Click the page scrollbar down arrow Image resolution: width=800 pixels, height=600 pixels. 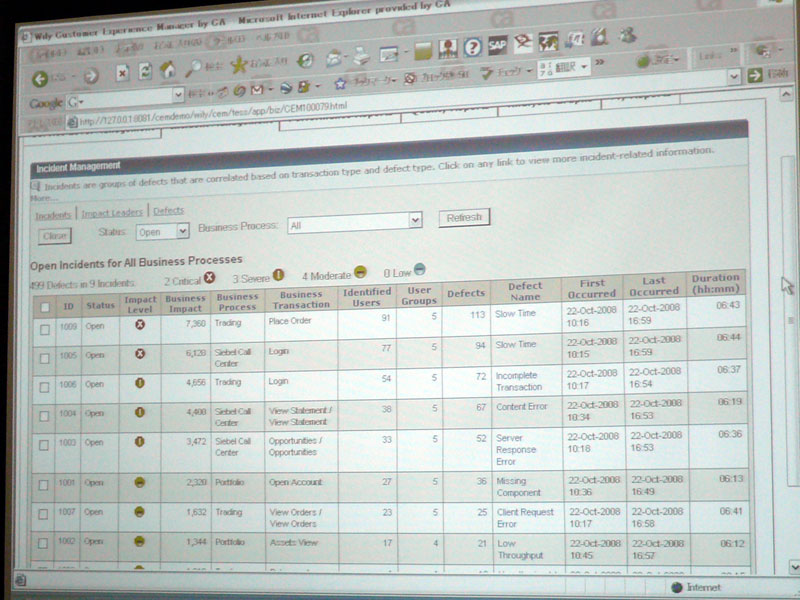794,566
